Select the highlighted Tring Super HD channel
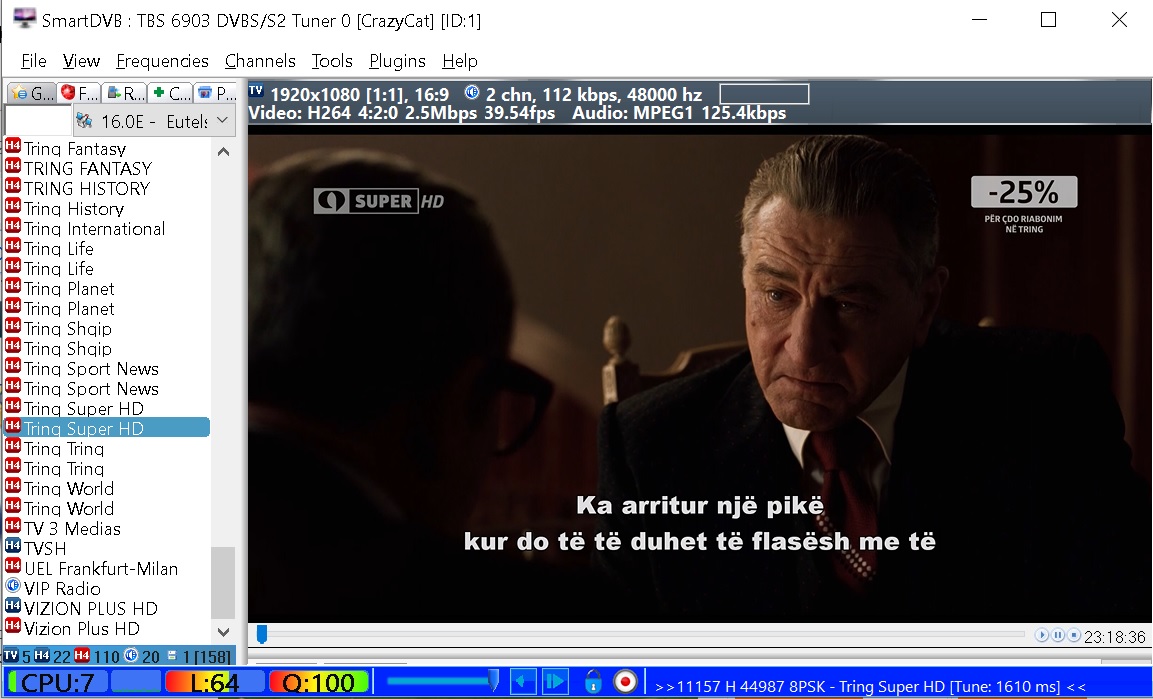The width and height of the screenshot is (1153, 699). click(107, 428)
